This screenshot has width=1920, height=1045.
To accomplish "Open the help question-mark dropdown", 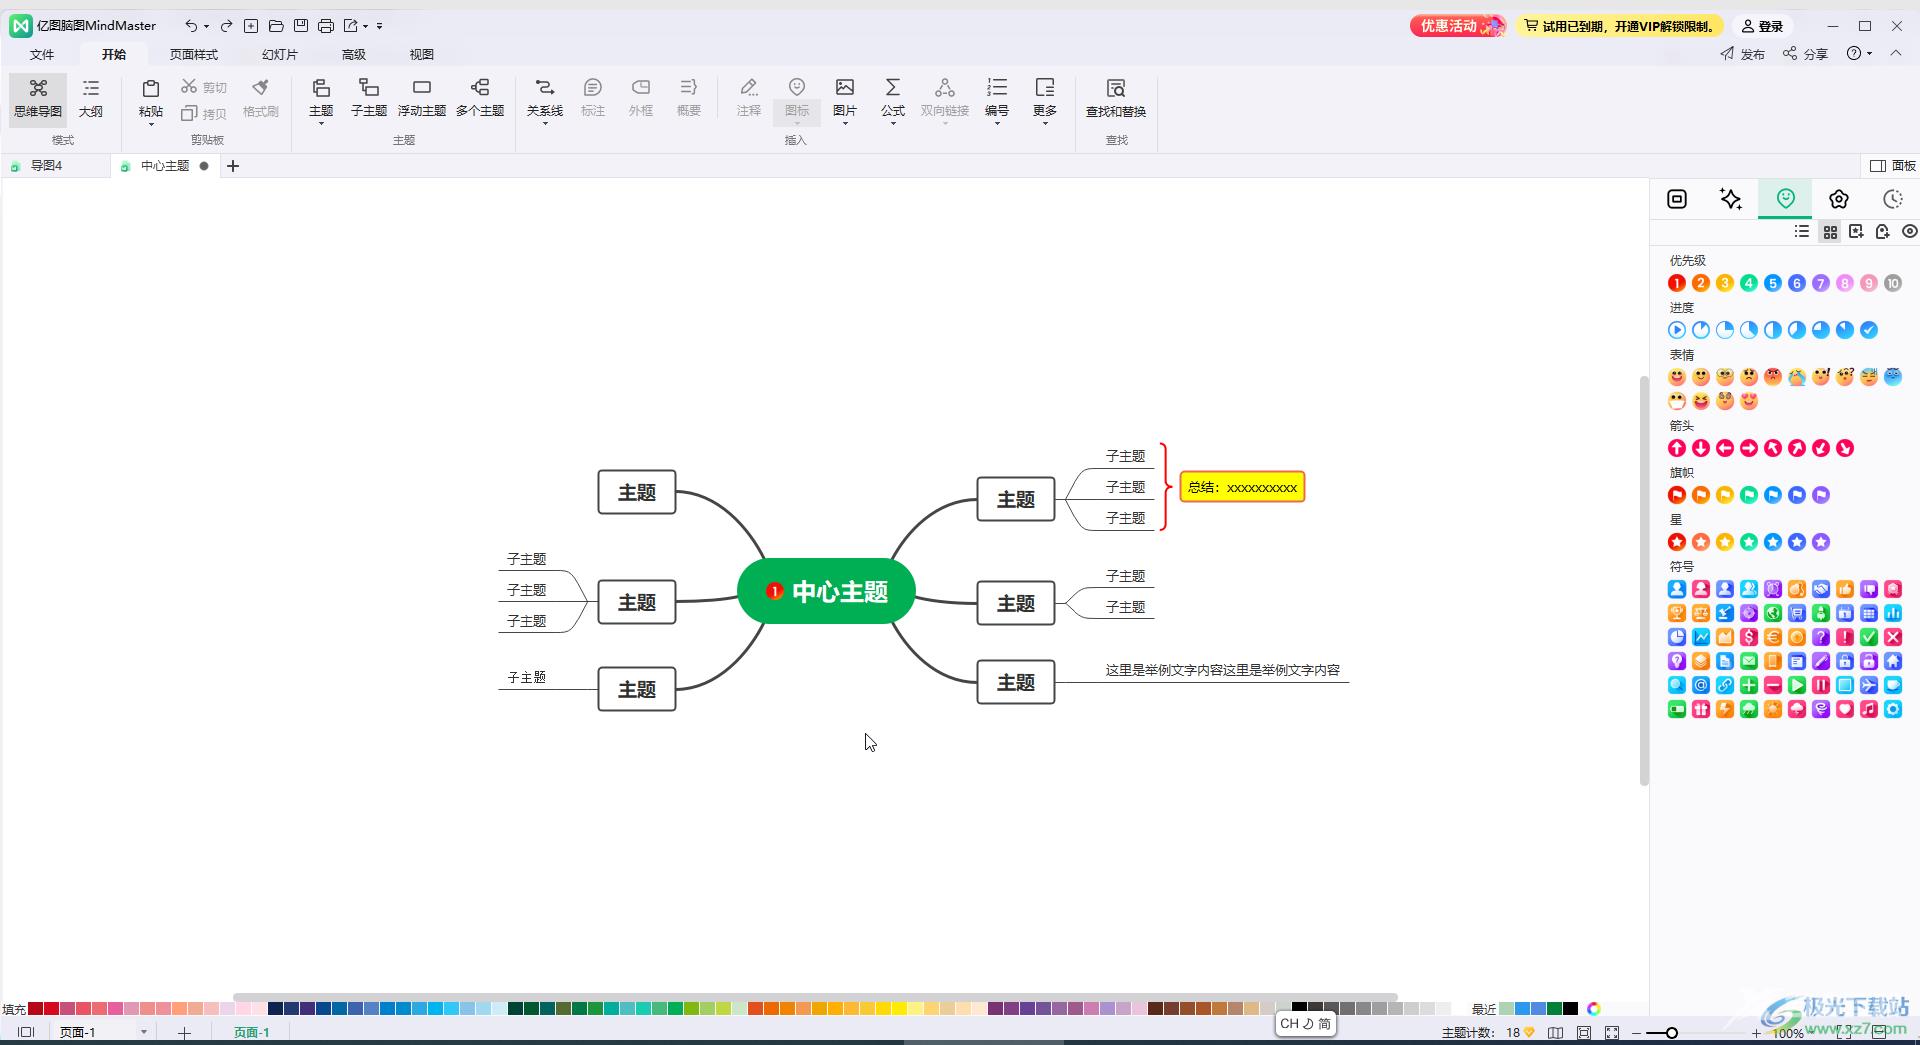I will click(x=1859, y=54).
